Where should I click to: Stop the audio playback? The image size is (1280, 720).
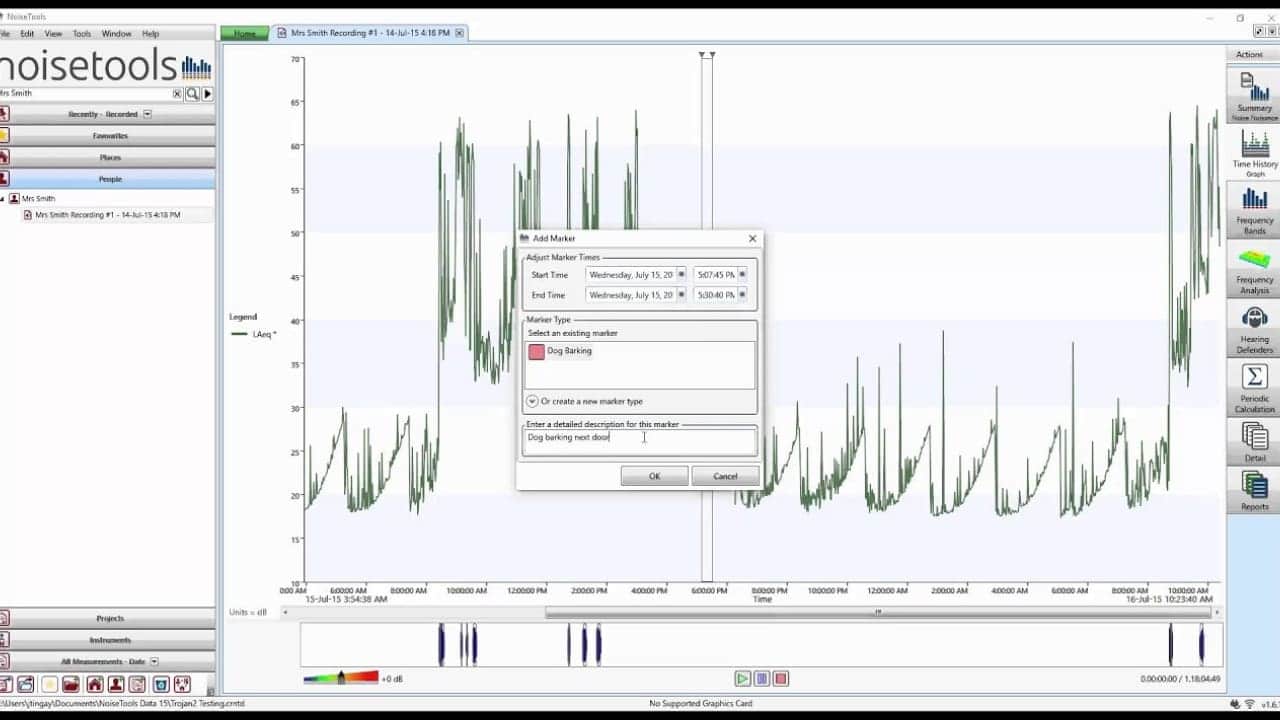781,679
